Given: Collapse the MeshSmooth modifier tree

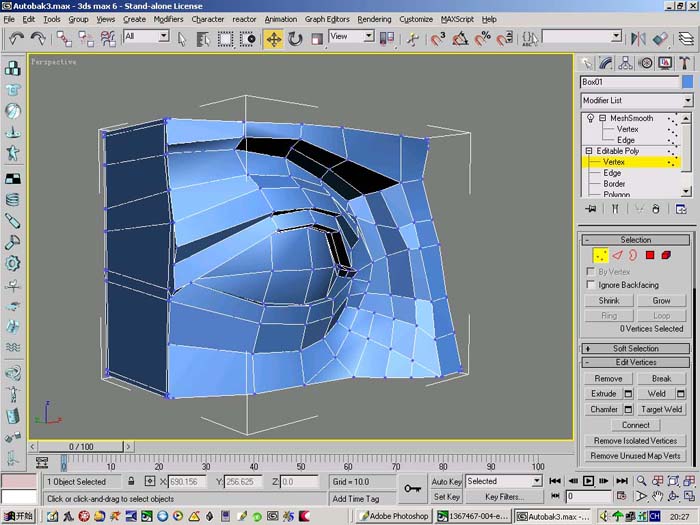Looking at the screenshot, I should 602,118.
